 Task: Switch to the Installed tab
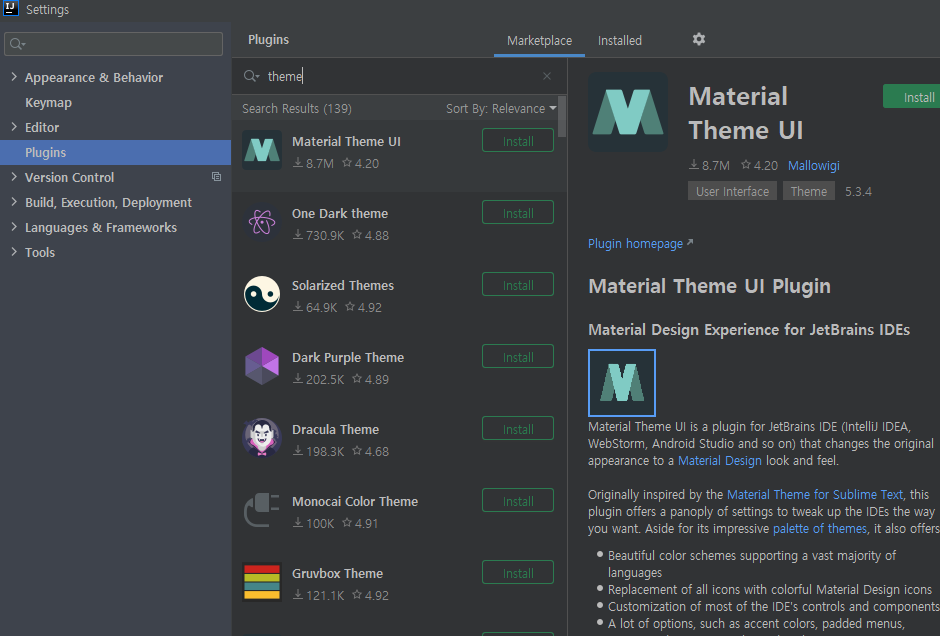click(619, 41)
